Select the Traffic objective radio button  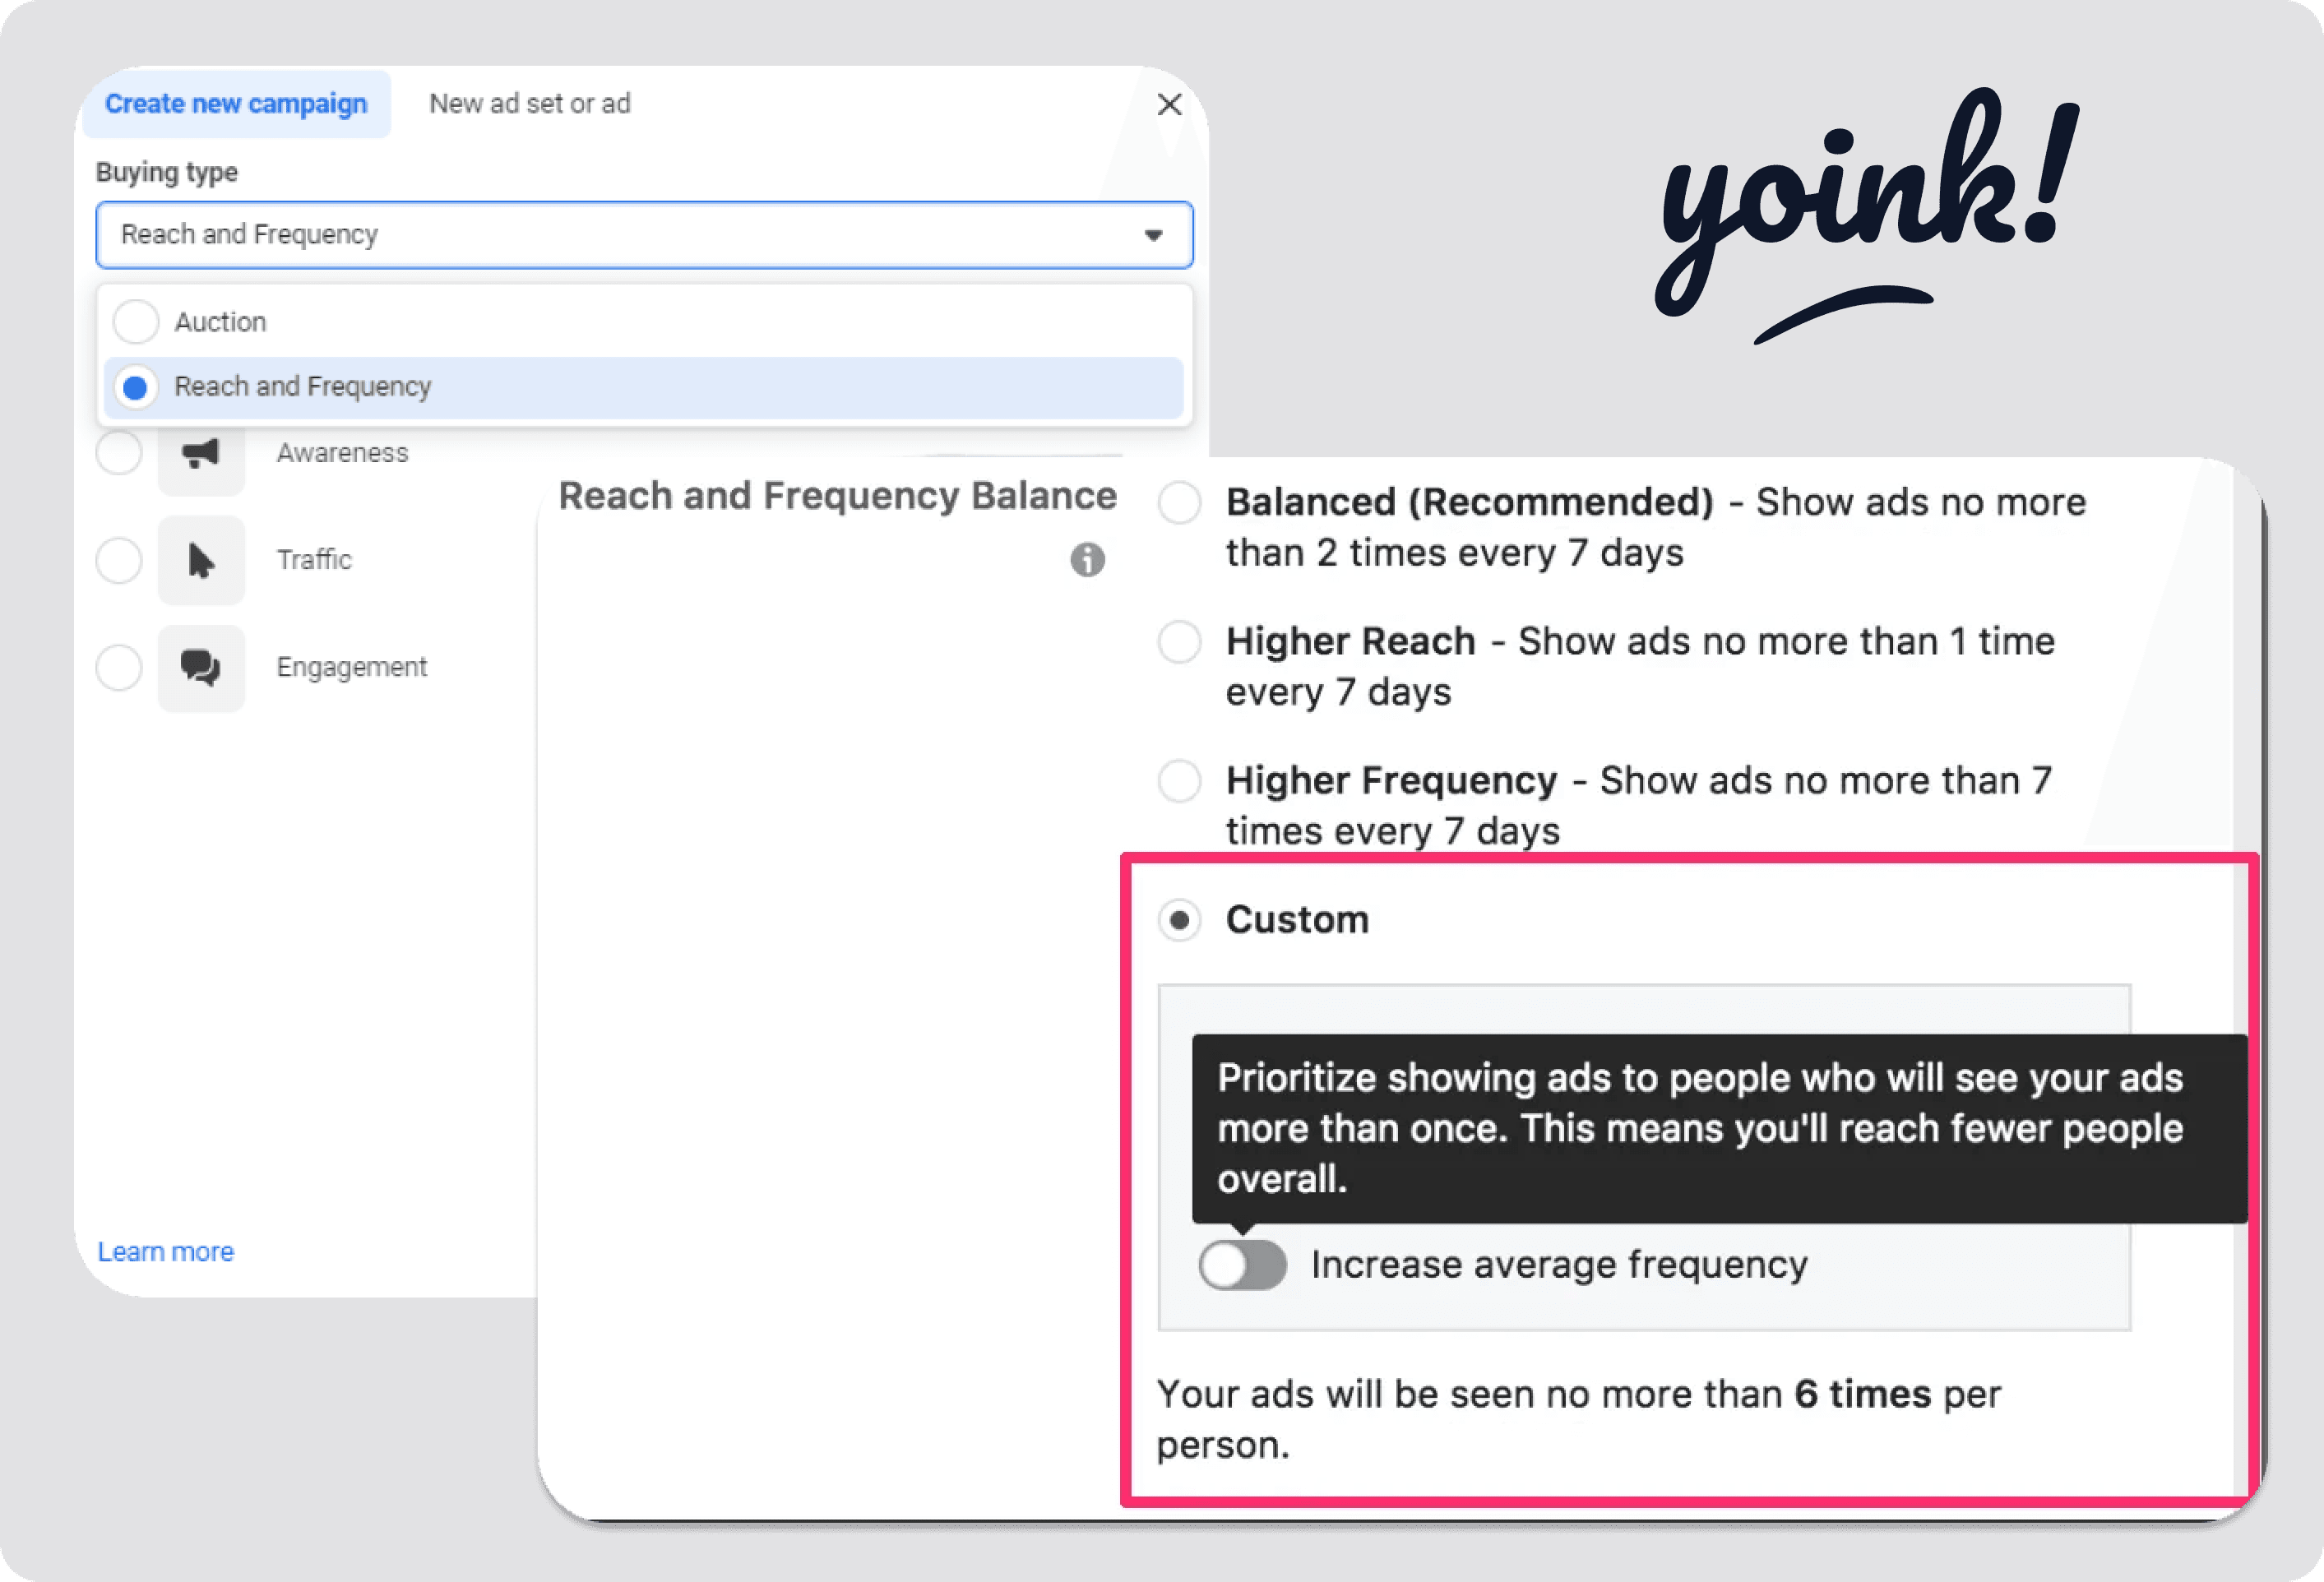click(119, 560)
